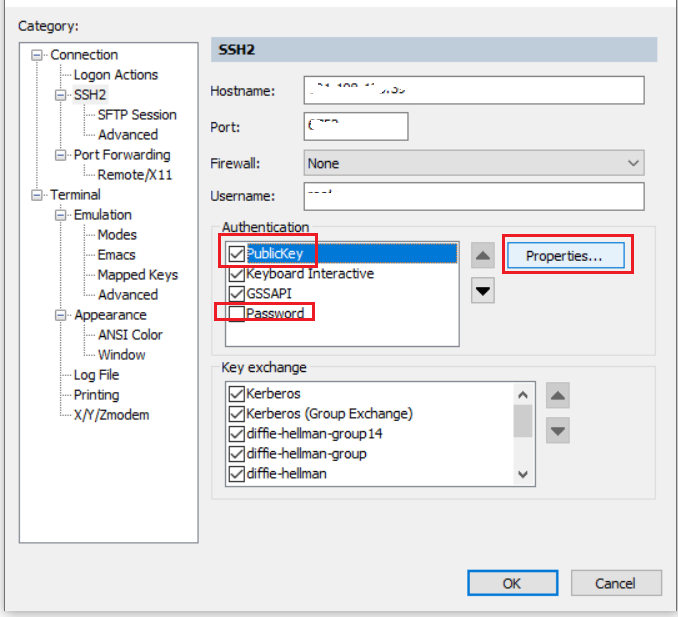Viewport: 678px width, 617px height.
Task: Select Remote/X11 category
Action: click(x=135, y=175)
